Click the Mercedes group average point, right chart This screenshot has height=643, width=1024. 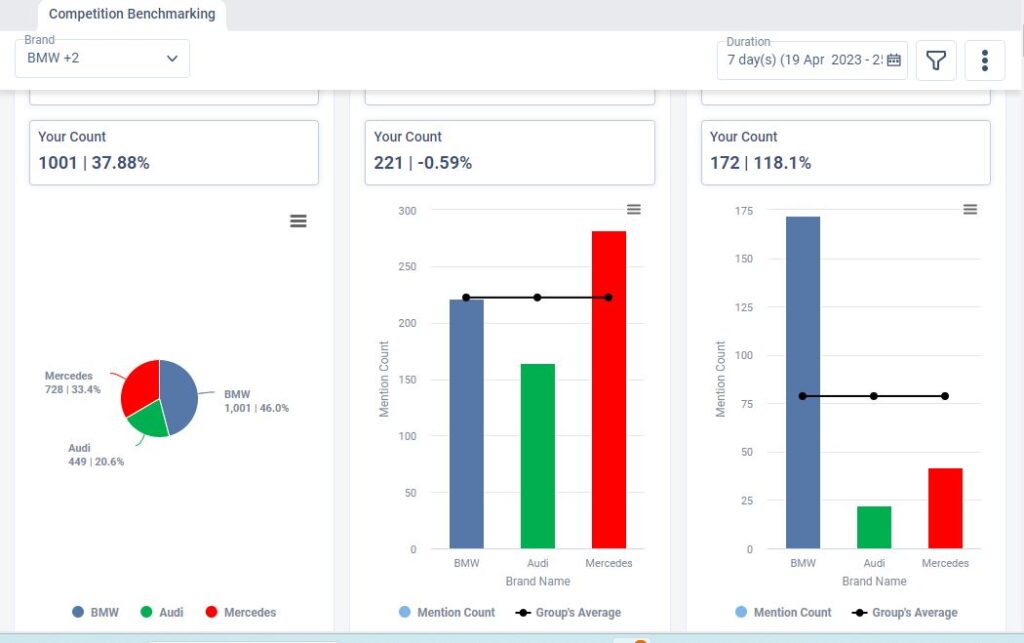click(945, 396)
